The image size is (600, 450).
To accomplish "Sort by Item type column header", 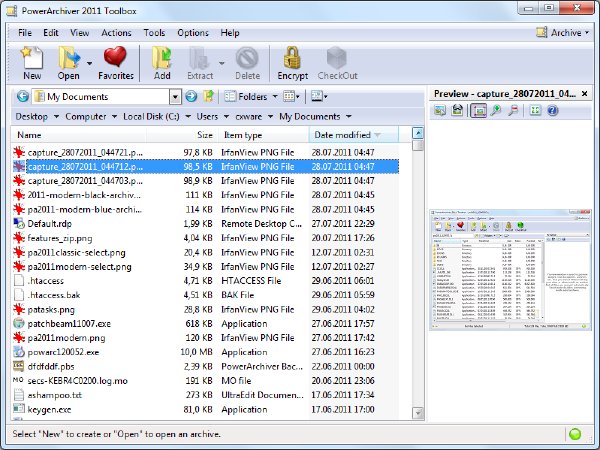I will coord(264,135).
